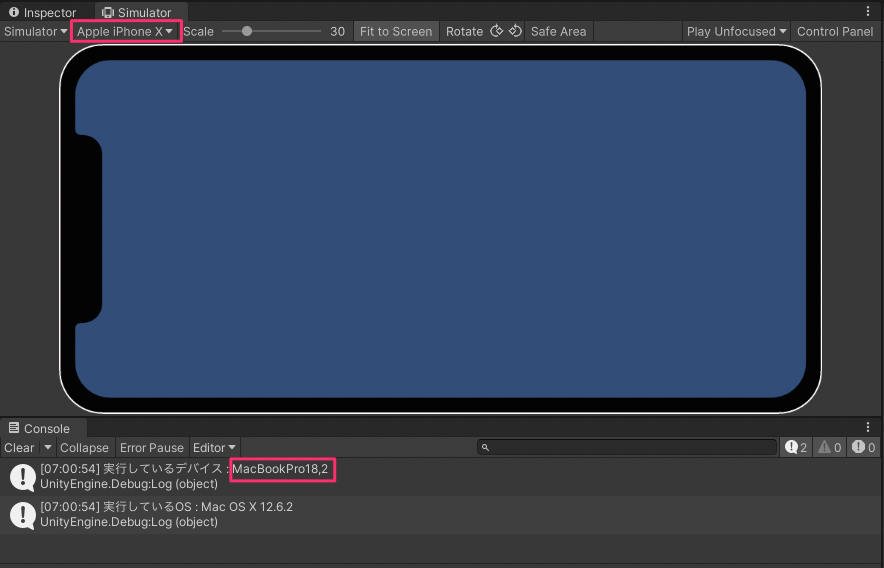Open the Simulator view mode dropdown

point(35,32)
